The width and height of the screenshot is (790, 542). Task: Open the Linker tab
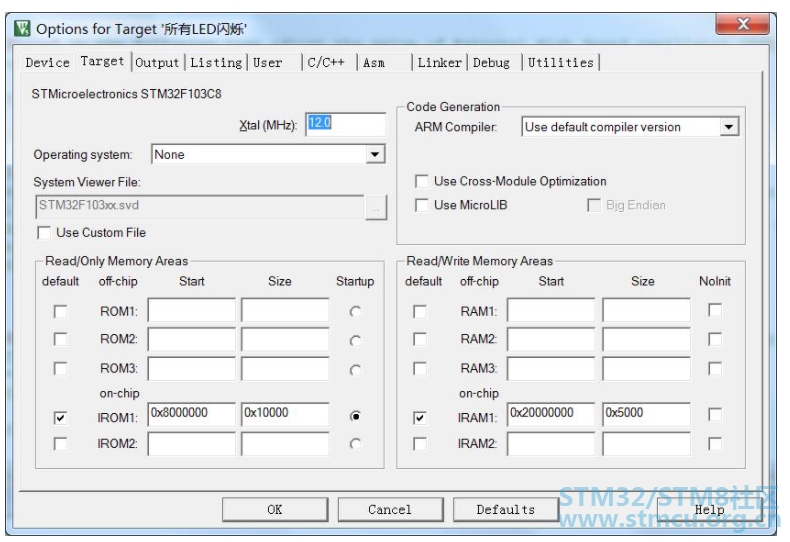tap(439, 62)
